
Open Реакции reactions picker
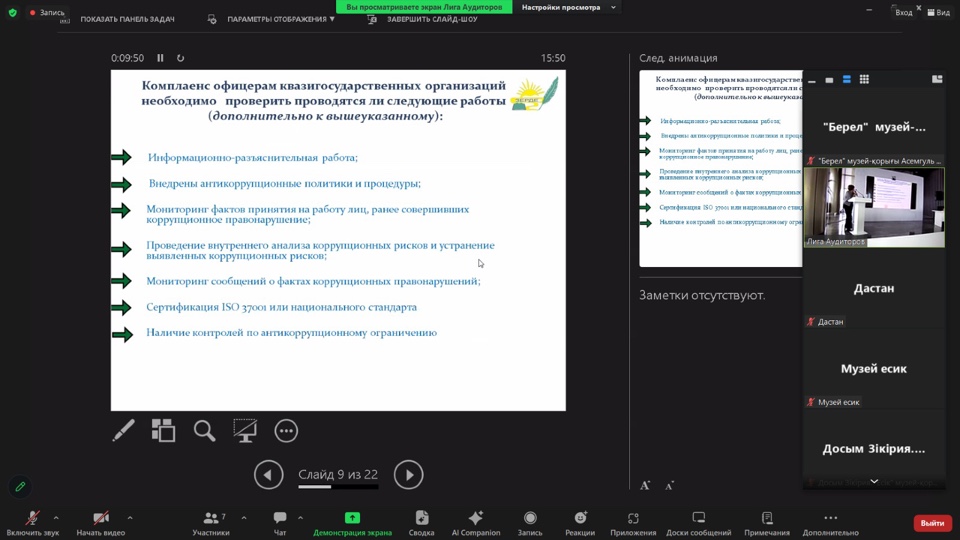tap(580, 518)
